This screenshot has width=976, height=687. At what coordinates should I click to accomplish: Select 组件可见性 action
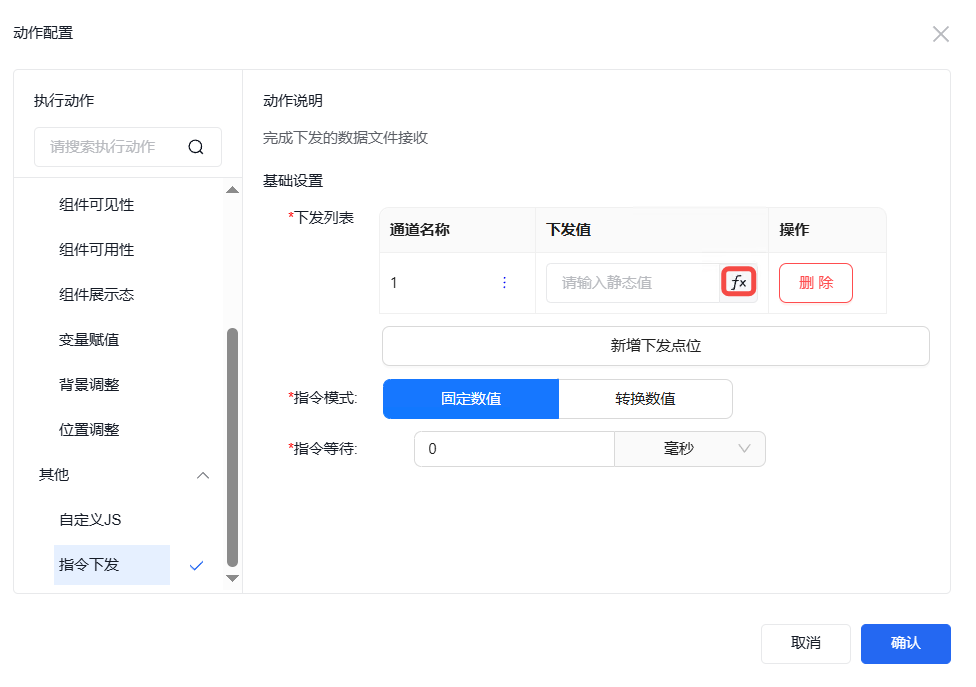[x=97, y=205]
